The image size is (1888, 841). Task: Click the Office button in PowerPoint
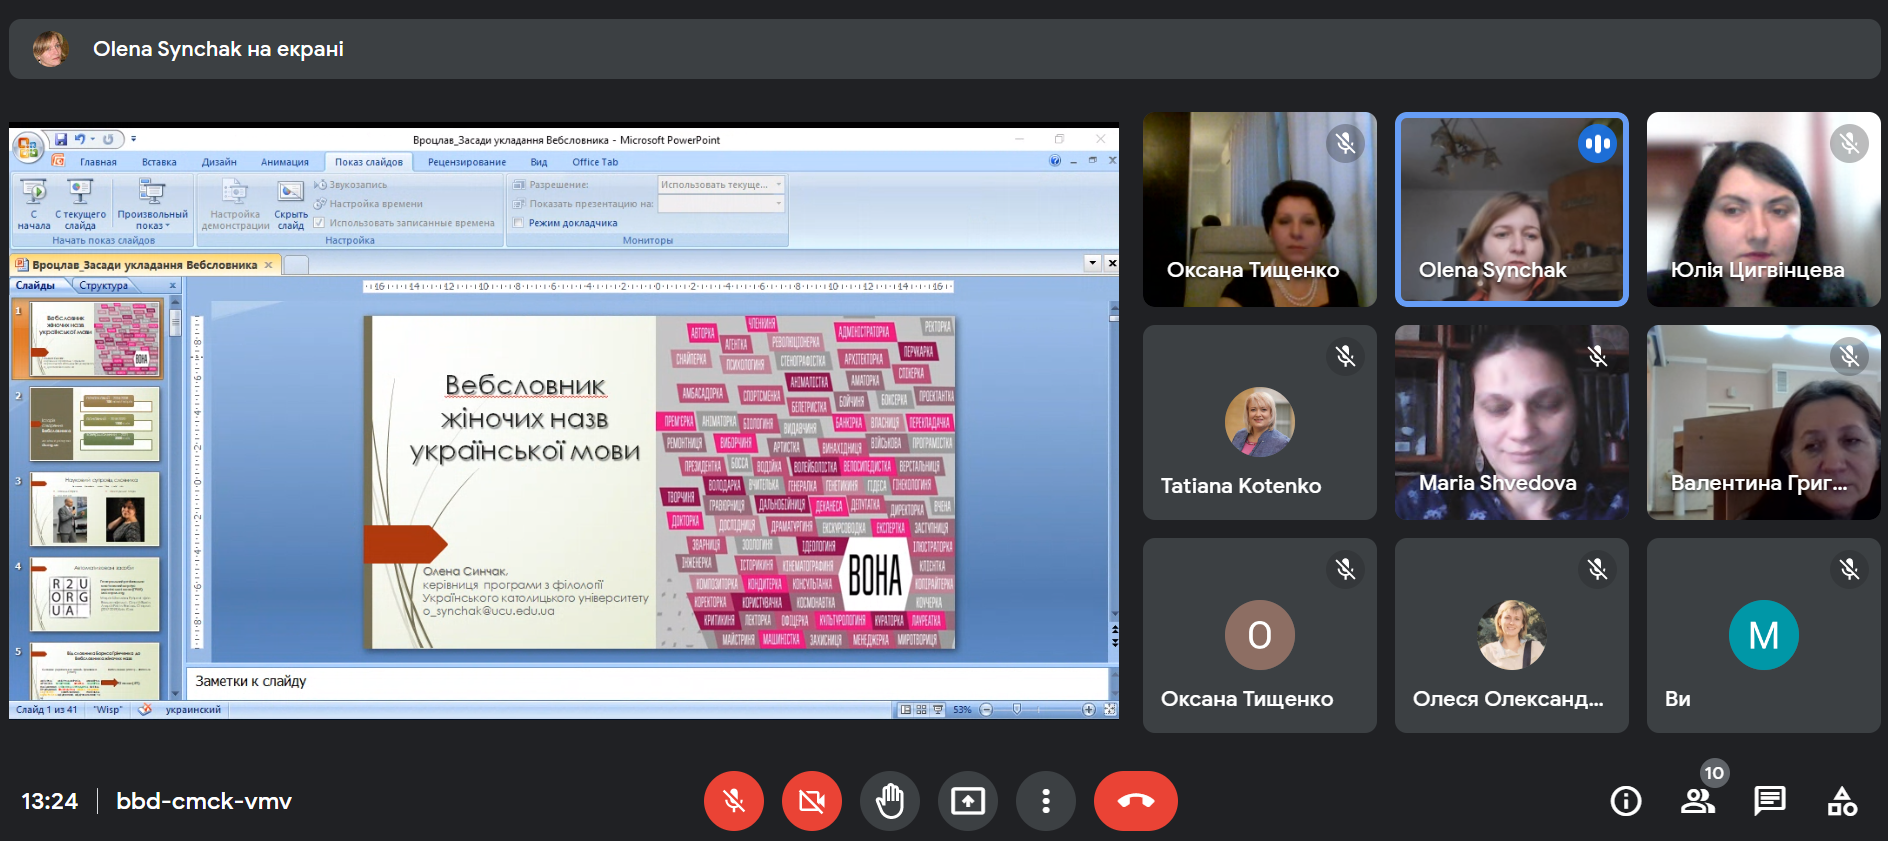click(28, 148)
